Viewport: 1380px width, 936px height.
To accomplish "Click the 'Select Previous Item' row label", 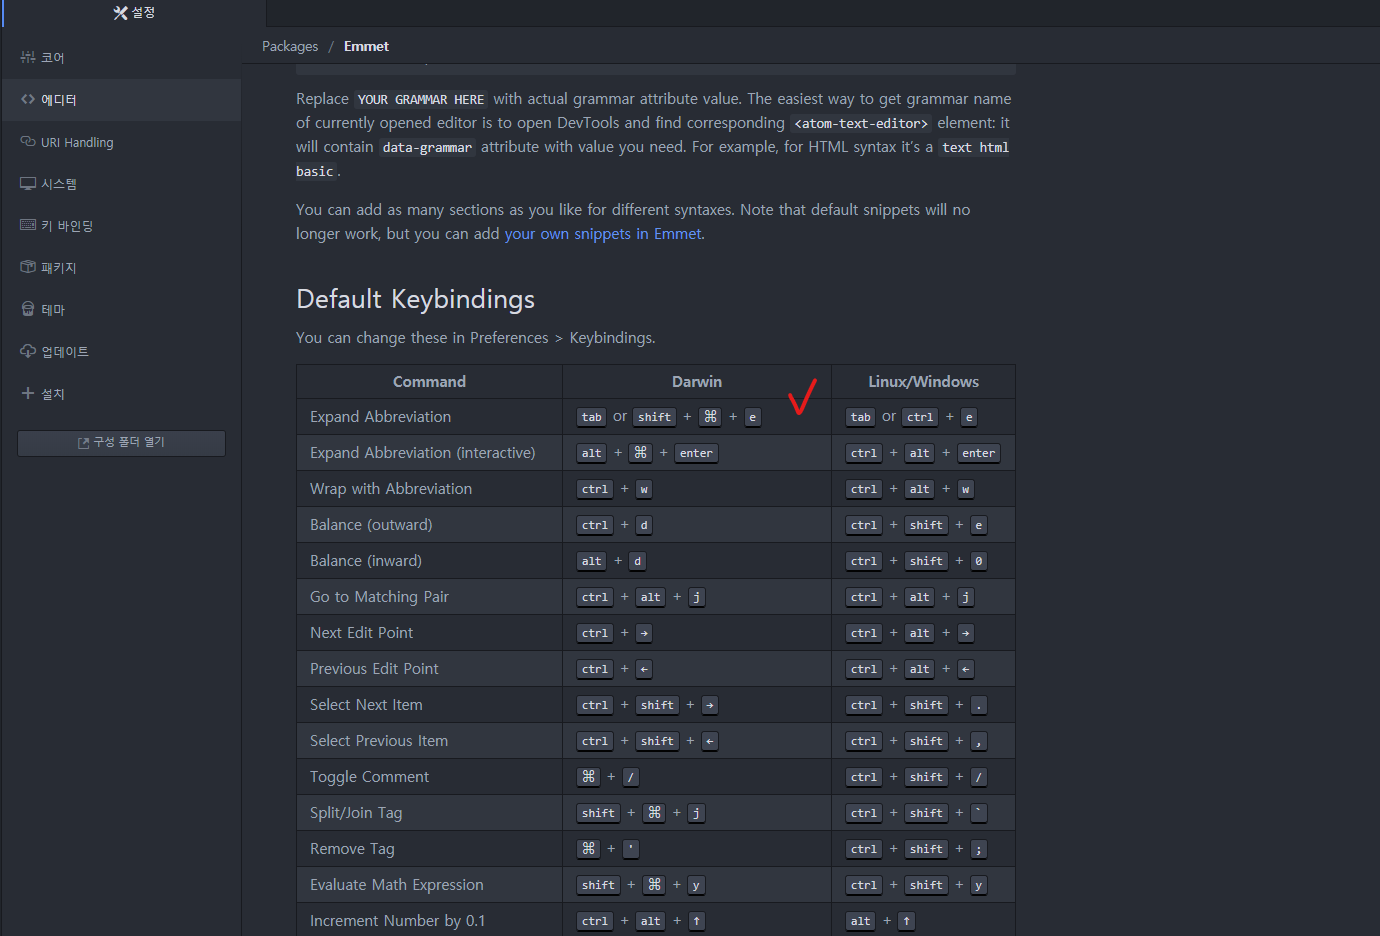I will tap(379, 741).
